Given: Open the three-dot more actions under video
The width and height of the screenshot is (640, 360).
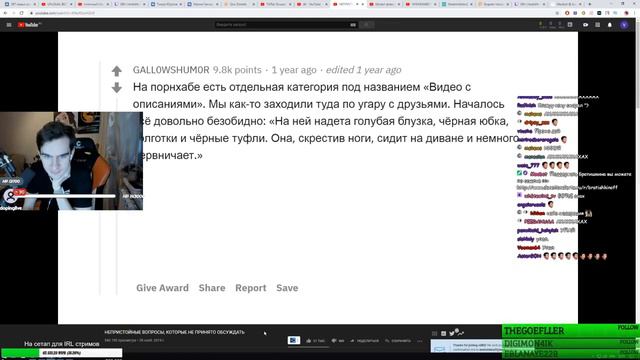Looking at the screenshot, I should (x=420, y=341).
